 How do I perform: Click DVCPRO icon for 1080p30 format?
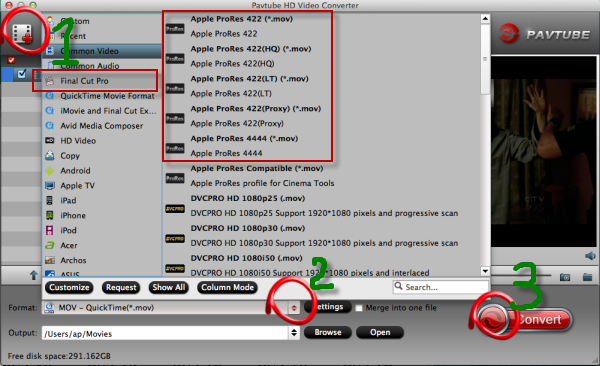[x=175, y=239]
